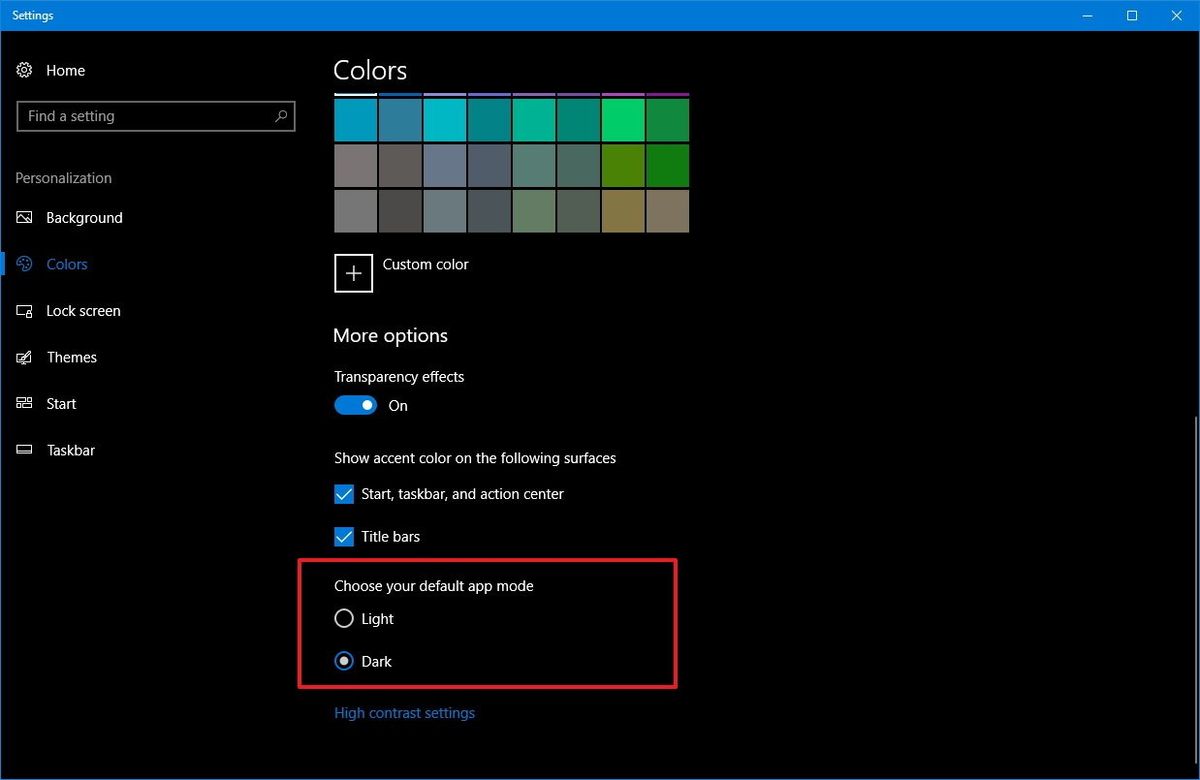Switch to the Background settings page
Viewport: 1200px width, 780px height.
click(x=84, y=217)
